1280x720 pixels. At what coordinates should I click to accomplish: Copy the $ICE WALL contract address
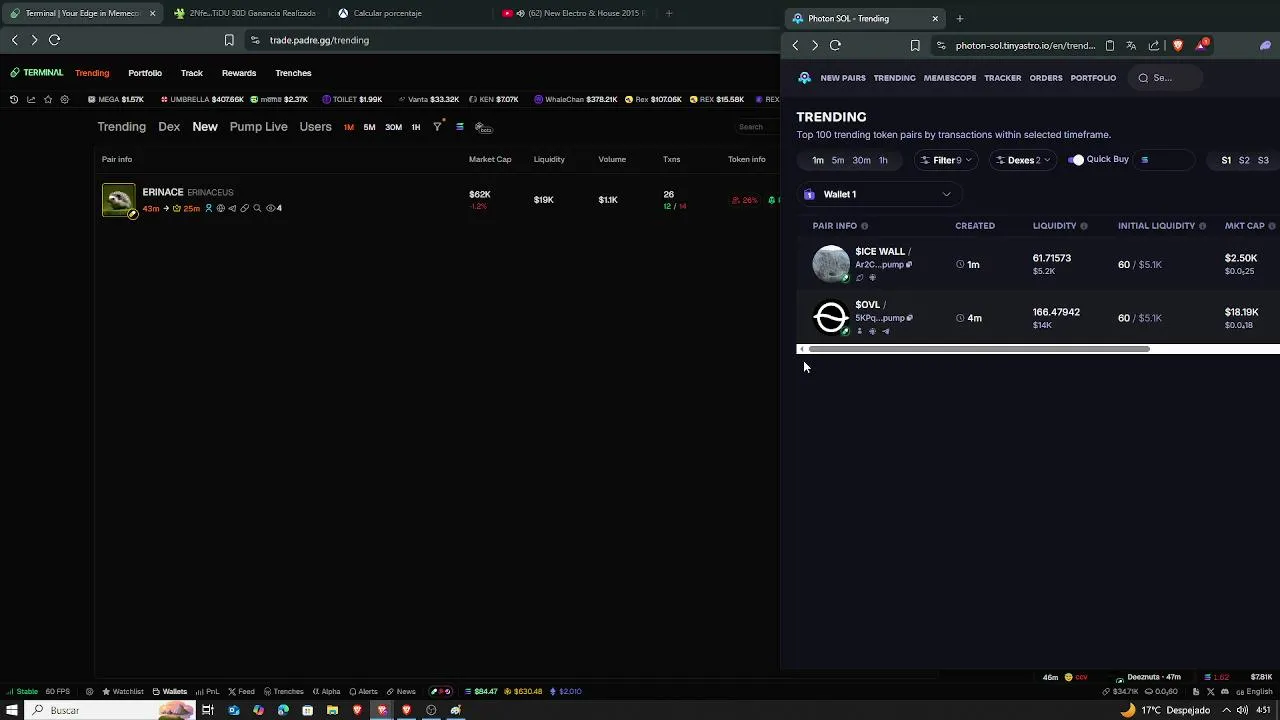[909, 264]
